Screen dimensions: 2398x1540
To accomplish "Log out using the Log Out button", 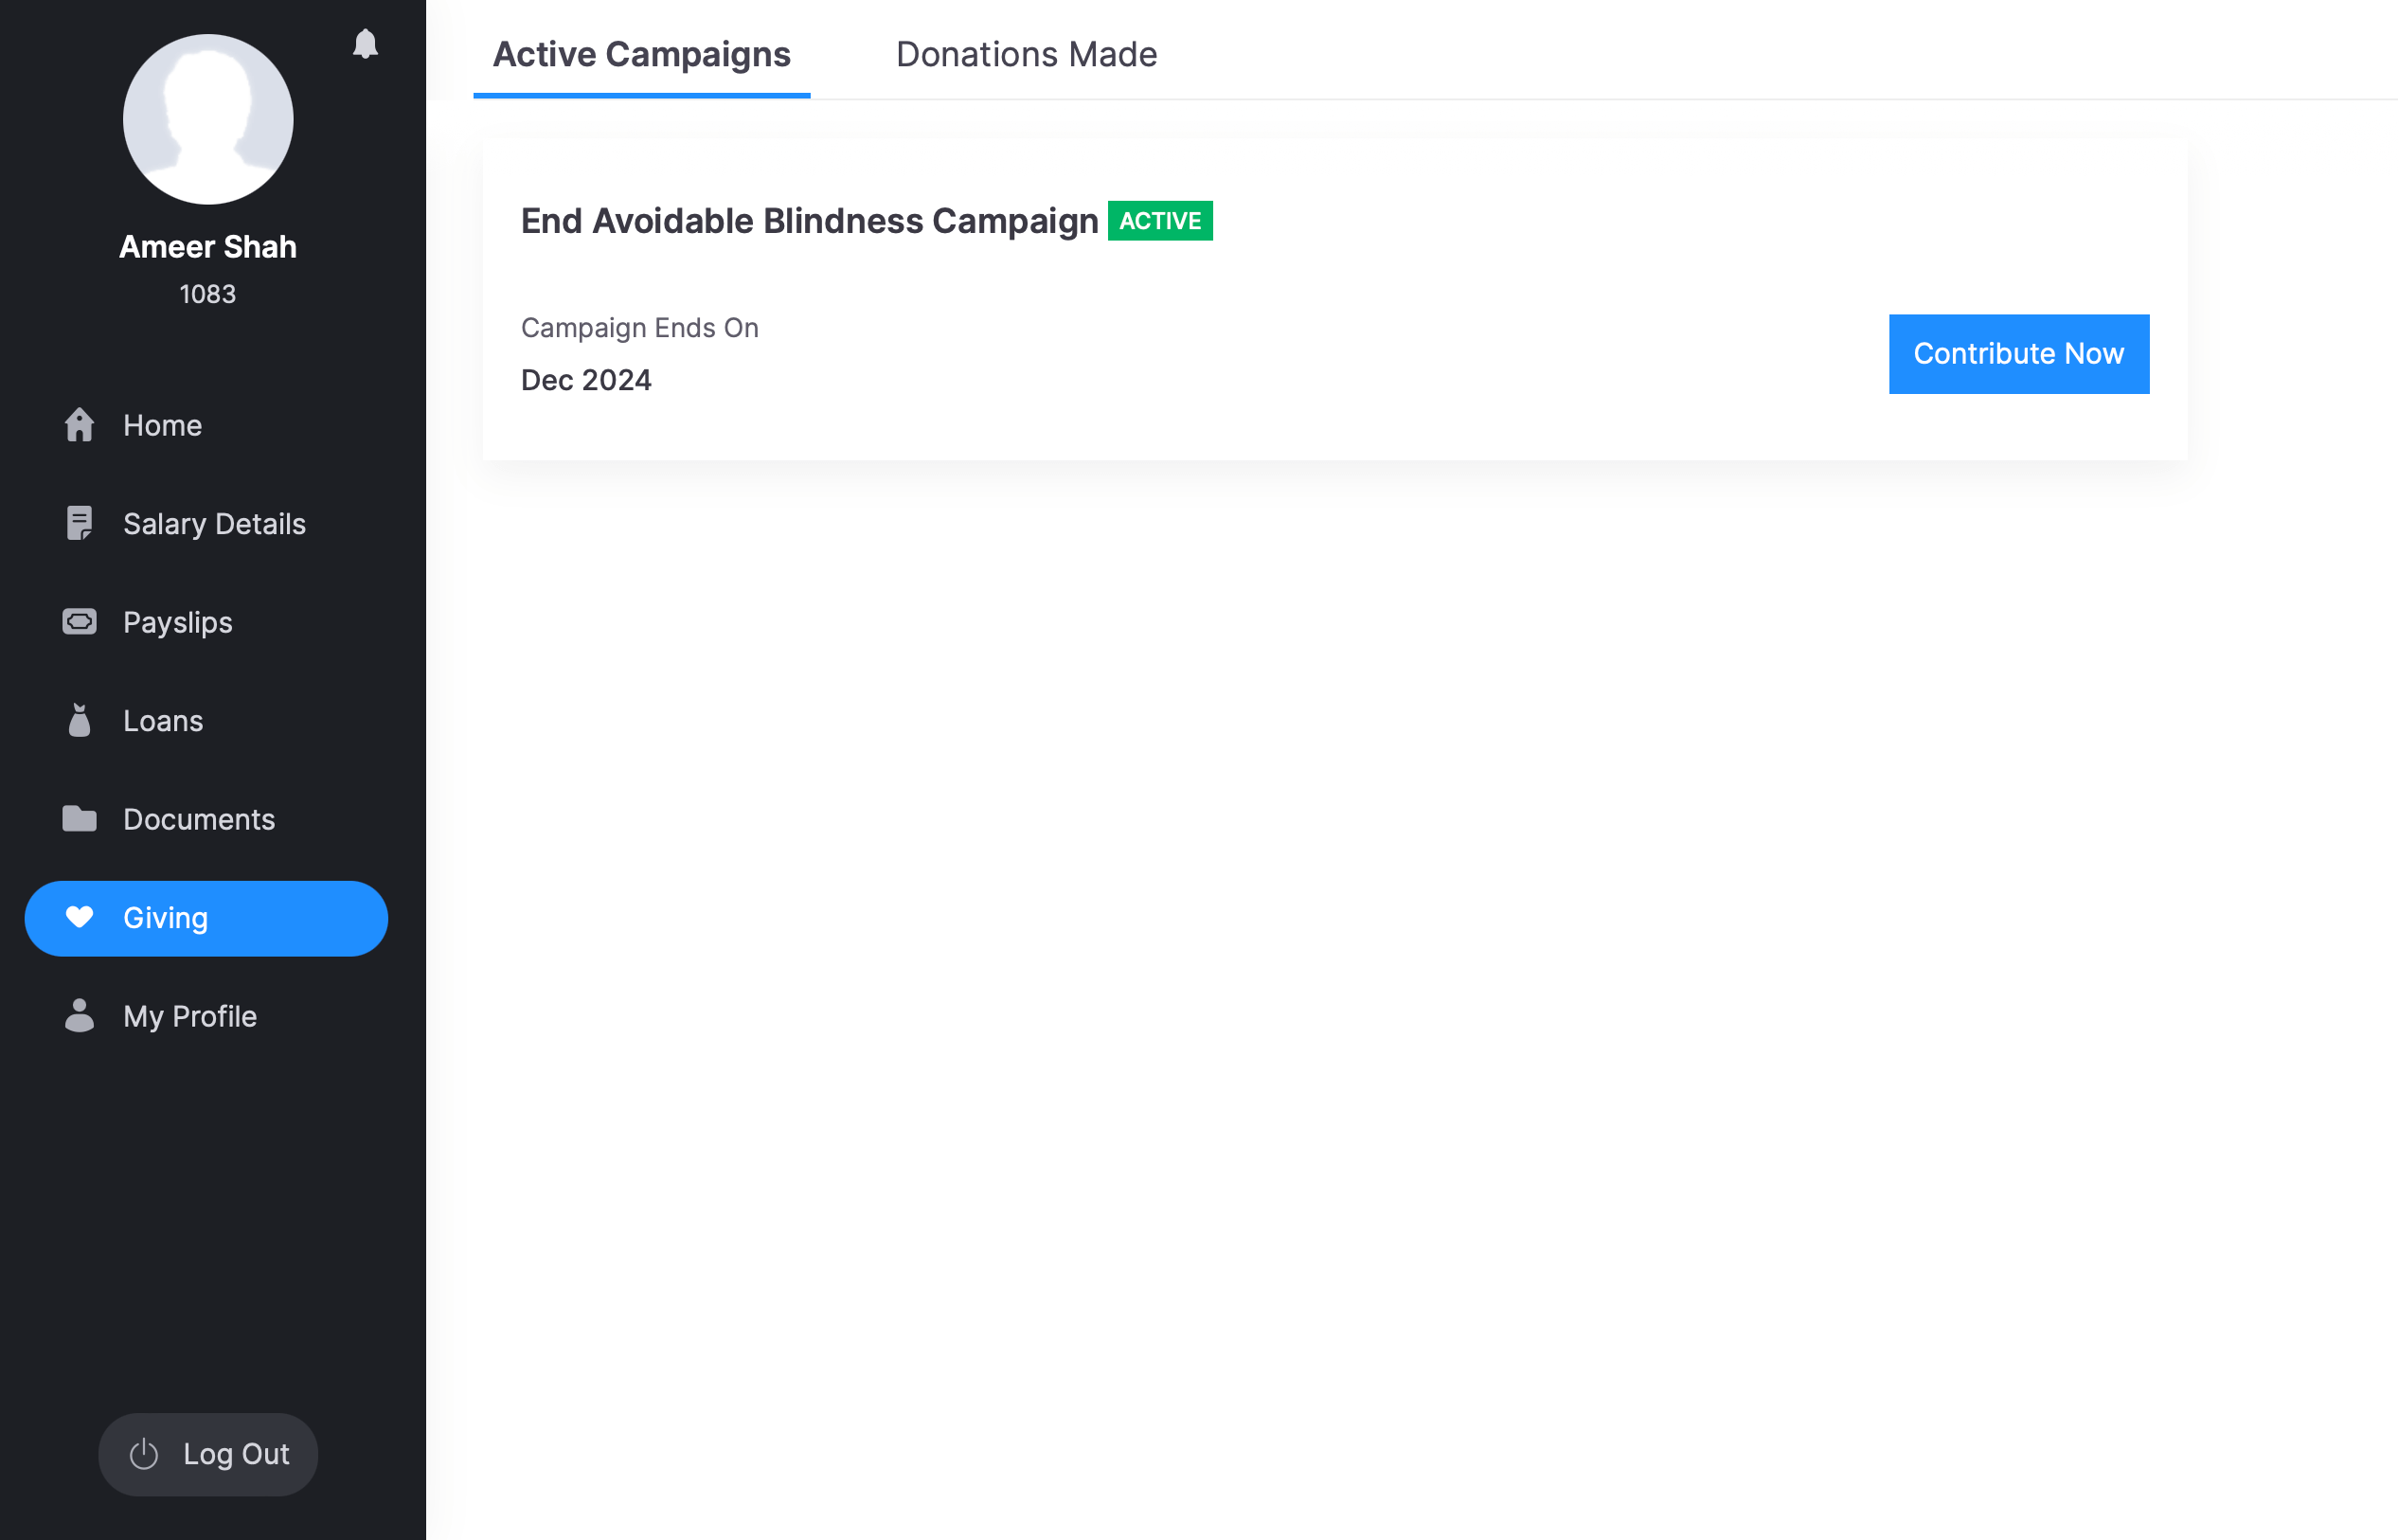I will (208, 1454).
